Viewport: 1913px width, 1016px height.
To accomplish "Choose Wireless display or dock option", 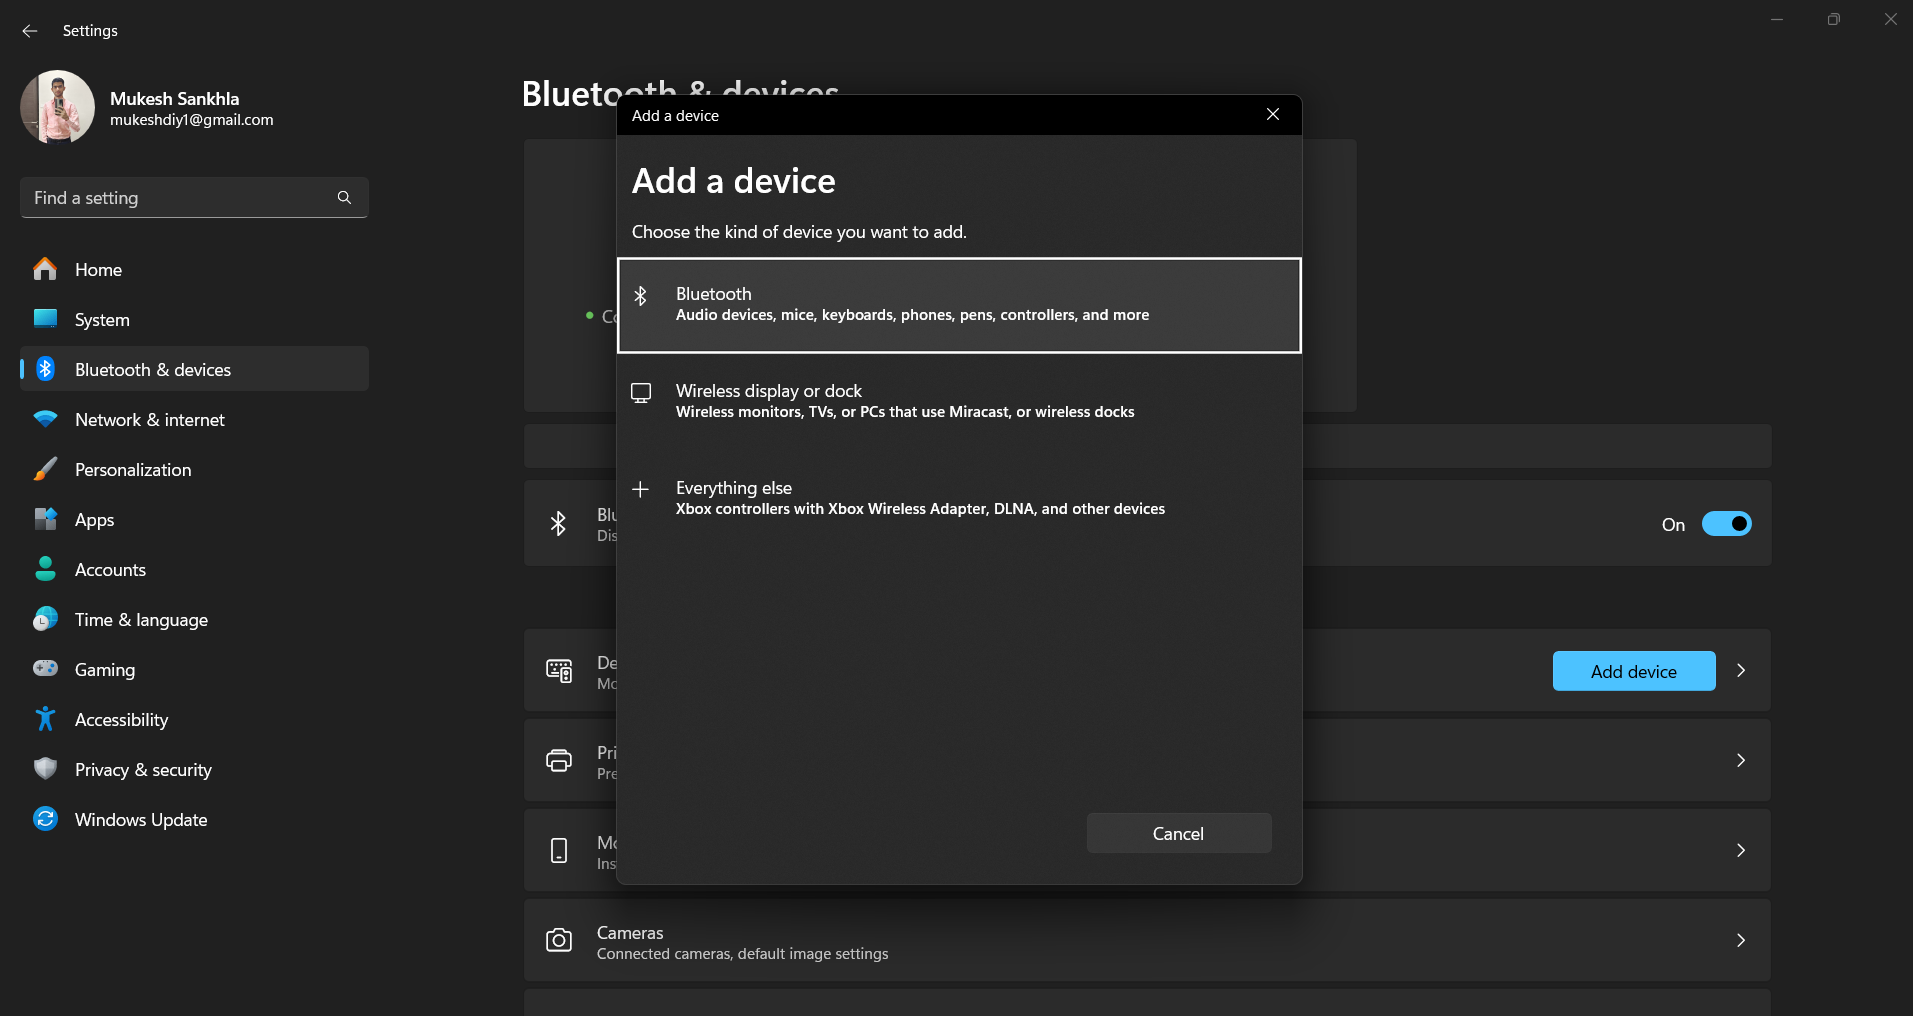I will (959, 401).
